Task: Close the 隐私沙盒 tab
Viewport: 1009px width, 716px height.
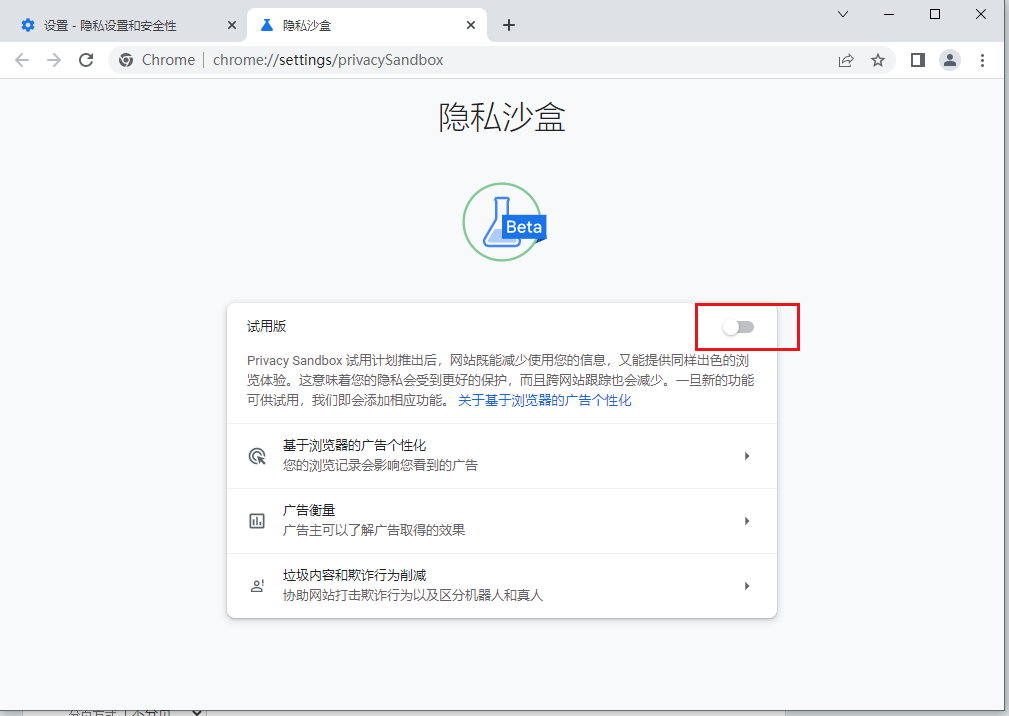Action: [471, 25]
